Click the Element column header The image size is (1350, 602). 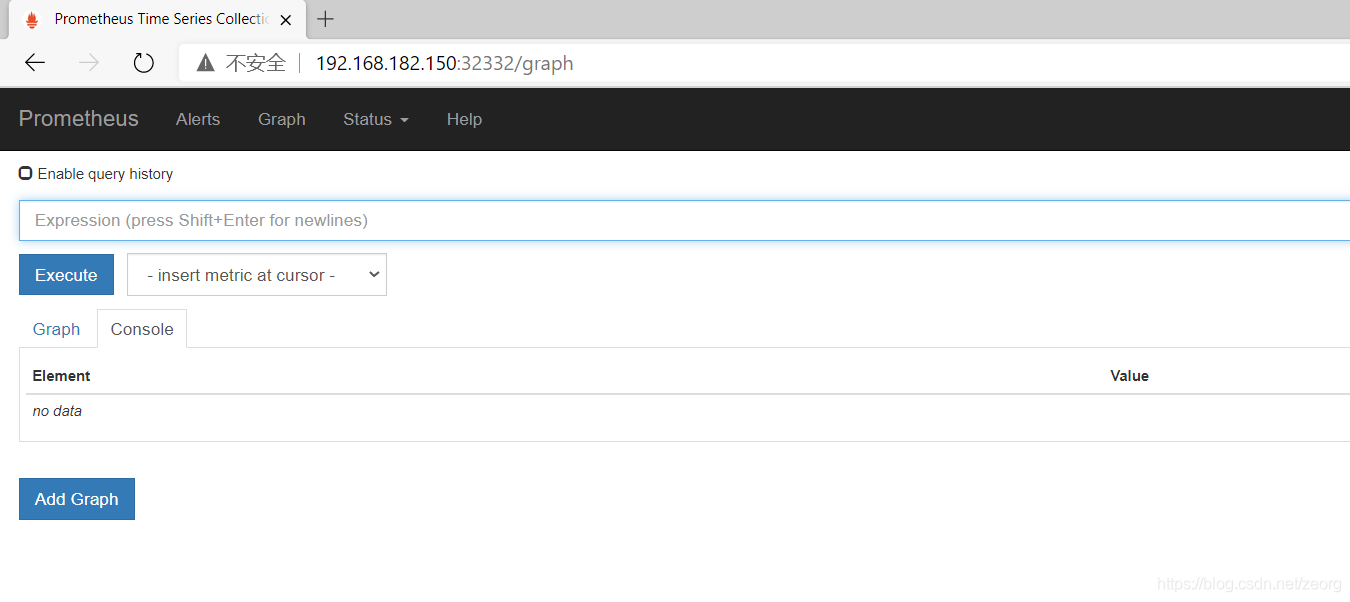point(61,376)
